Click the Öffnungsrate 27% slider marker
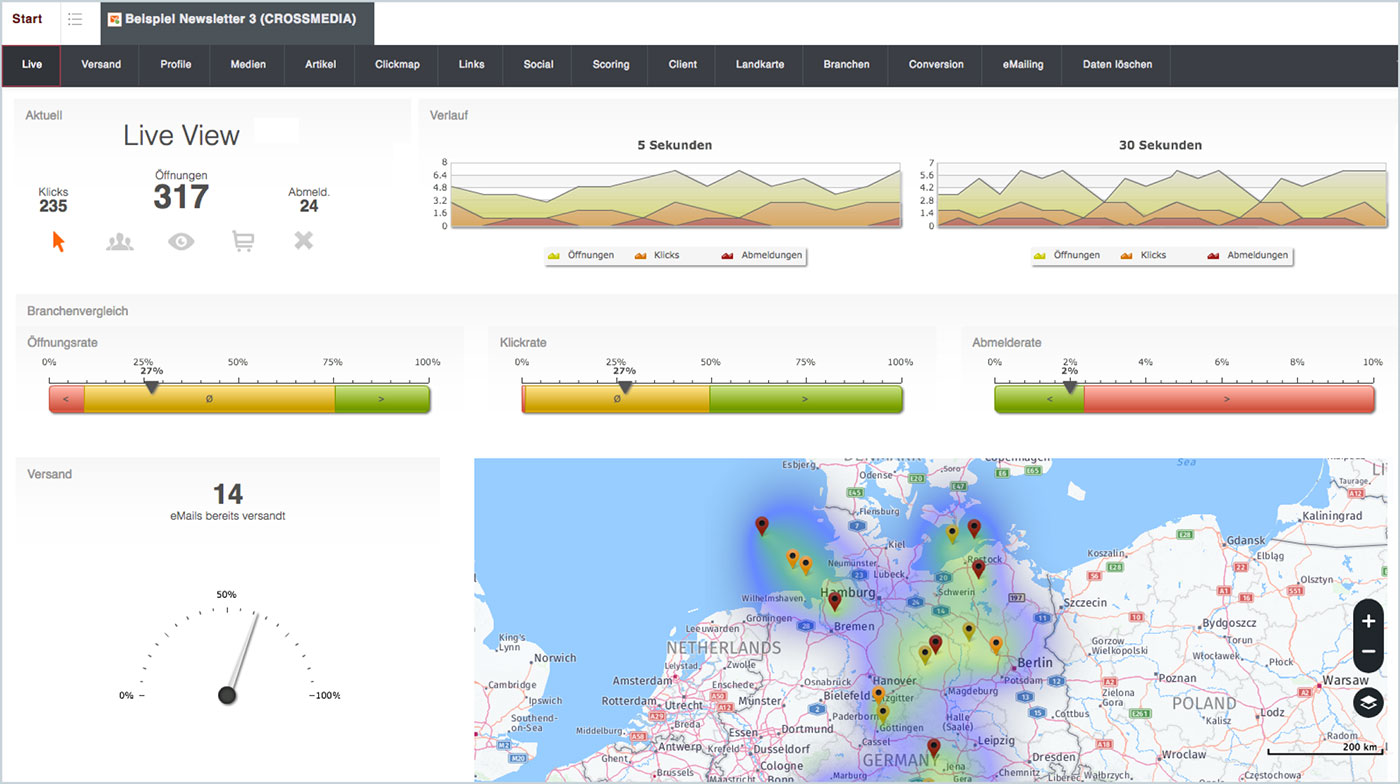This screenshot has height=784, width=1400. [x=151, y=386]
